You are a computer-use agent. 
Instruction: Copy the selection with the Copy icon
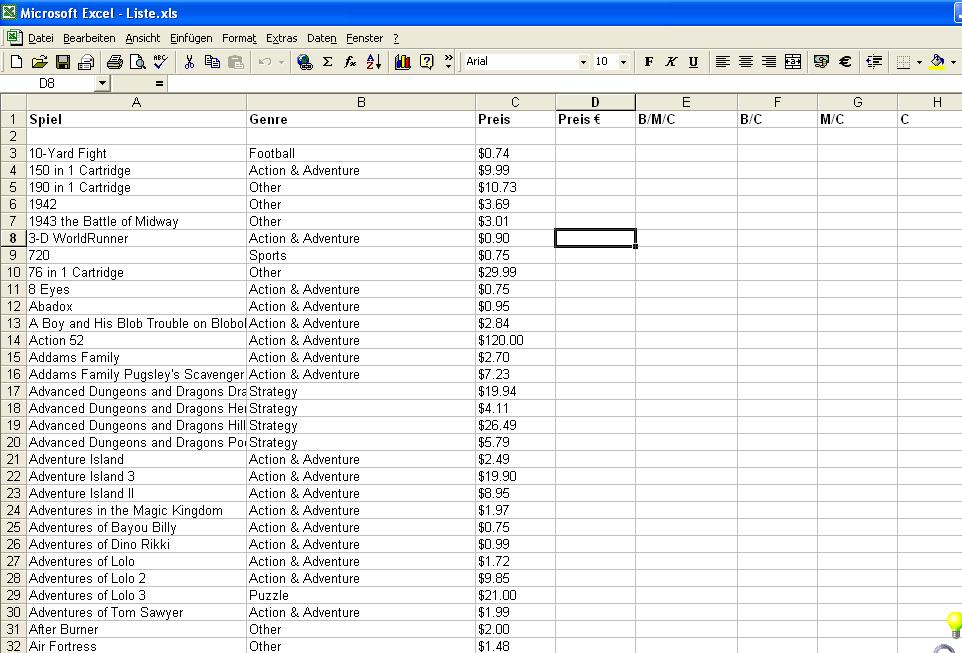tap(212, 62)
